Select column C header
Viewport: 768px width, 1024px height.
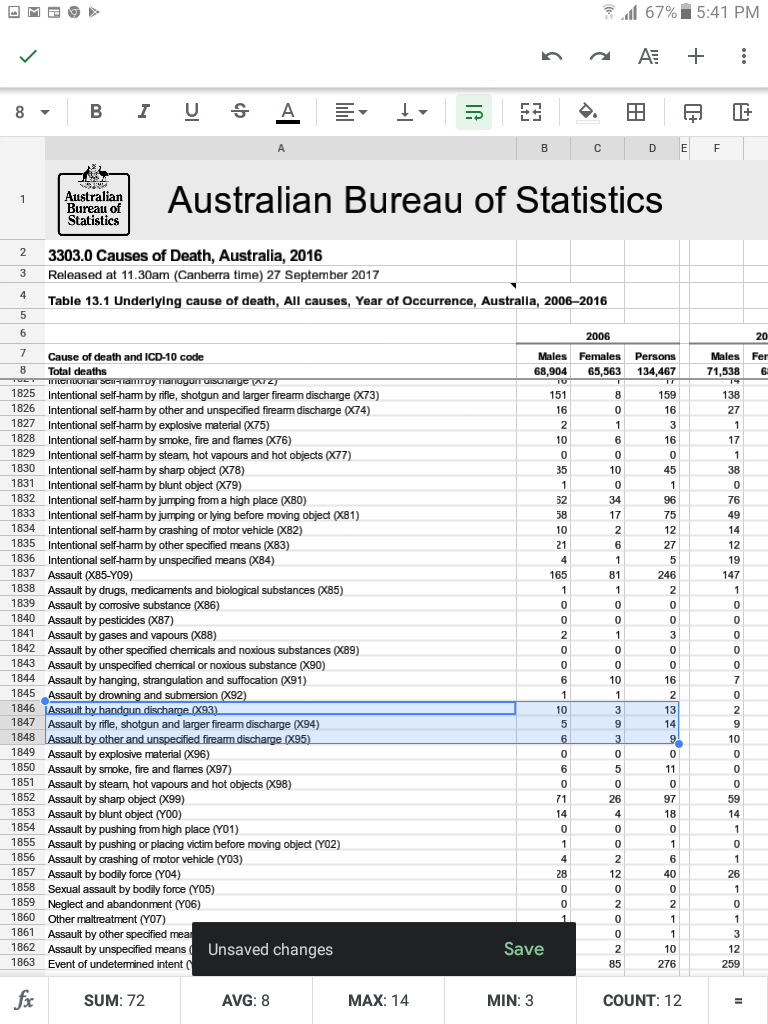pos(598,148)
